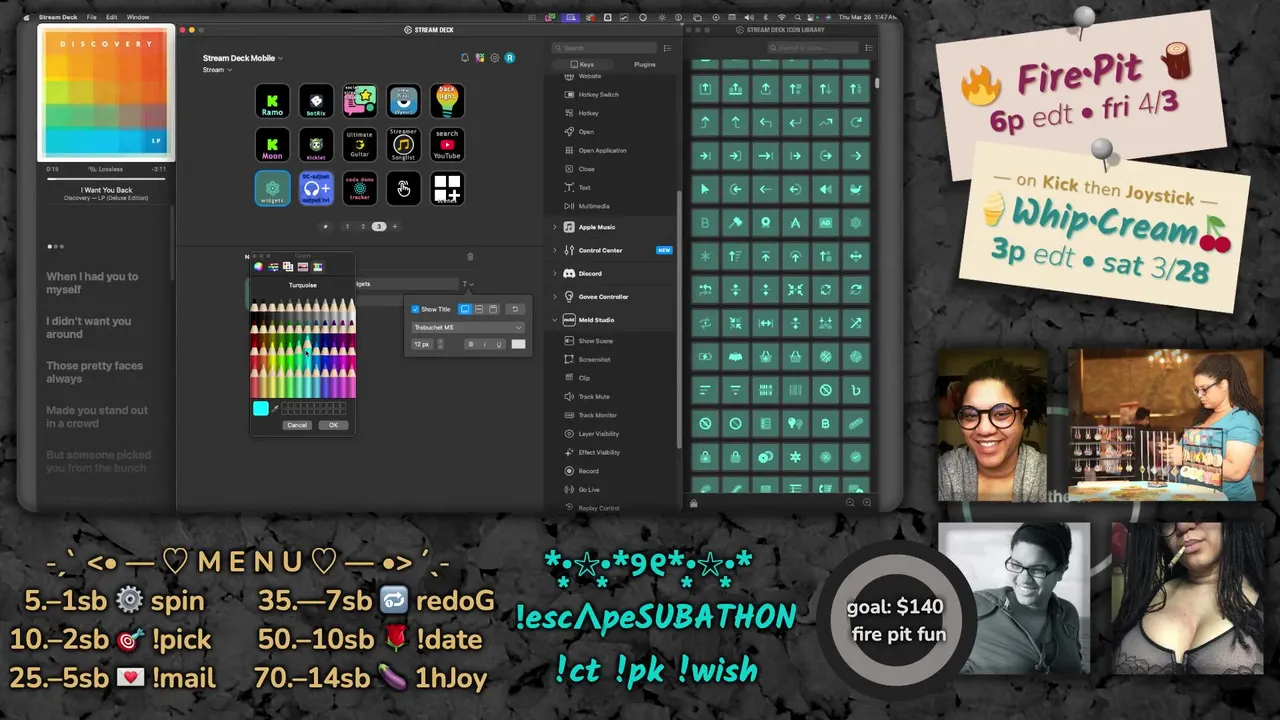Open the title T options dropdown

click(x=467, y=284)
